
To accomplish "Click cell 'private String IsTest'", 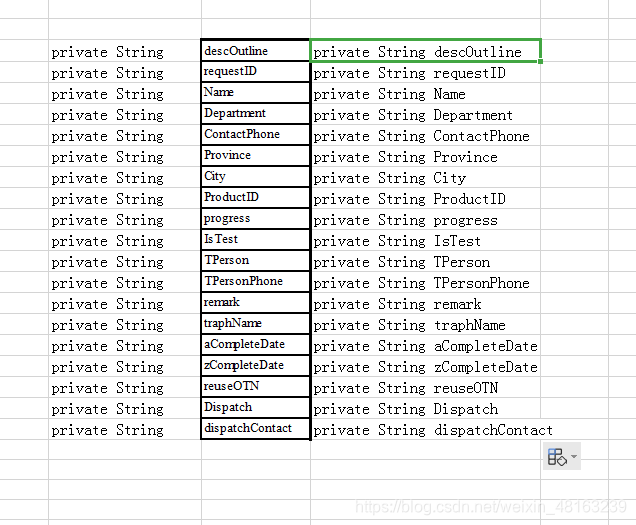I will coord(425,241).
